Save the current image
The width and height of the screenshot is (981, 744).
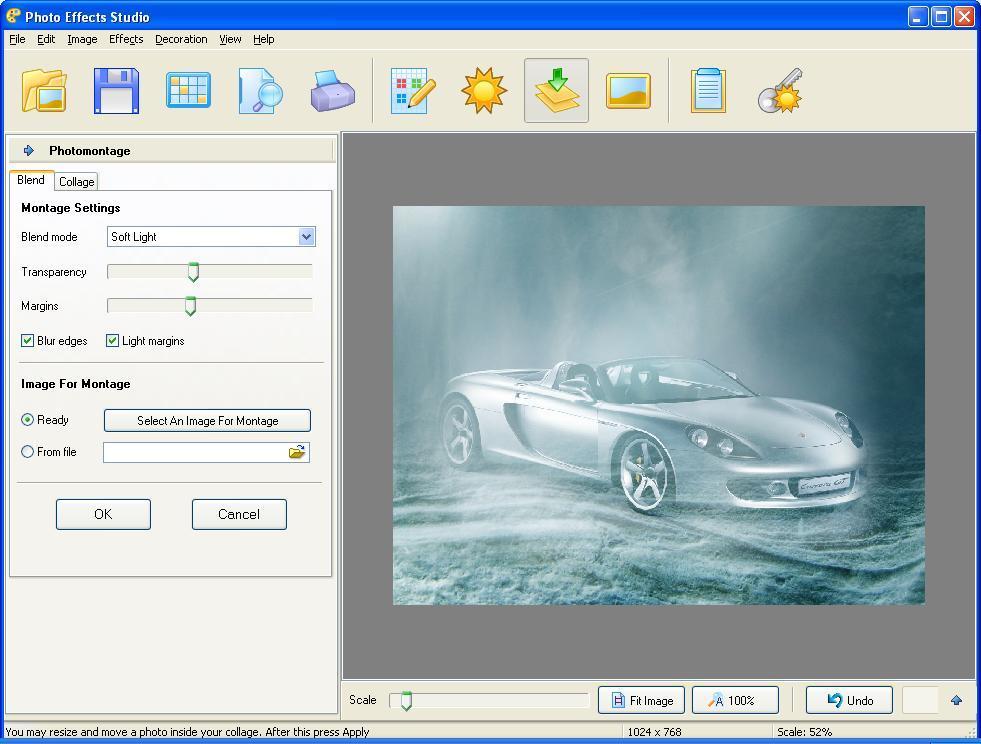click(115, 90)
